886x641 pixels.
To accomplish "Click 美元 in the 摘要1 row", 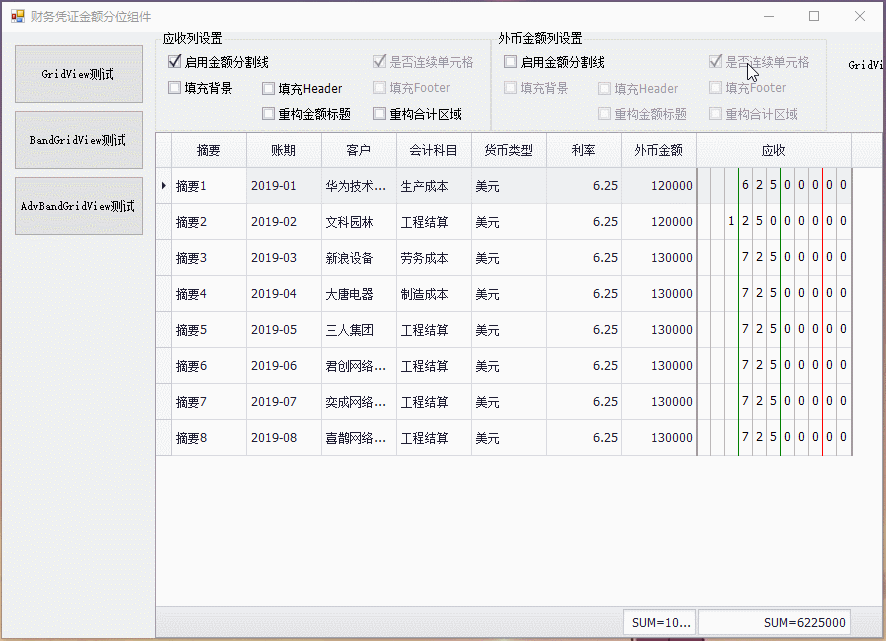I will point(509,185).
